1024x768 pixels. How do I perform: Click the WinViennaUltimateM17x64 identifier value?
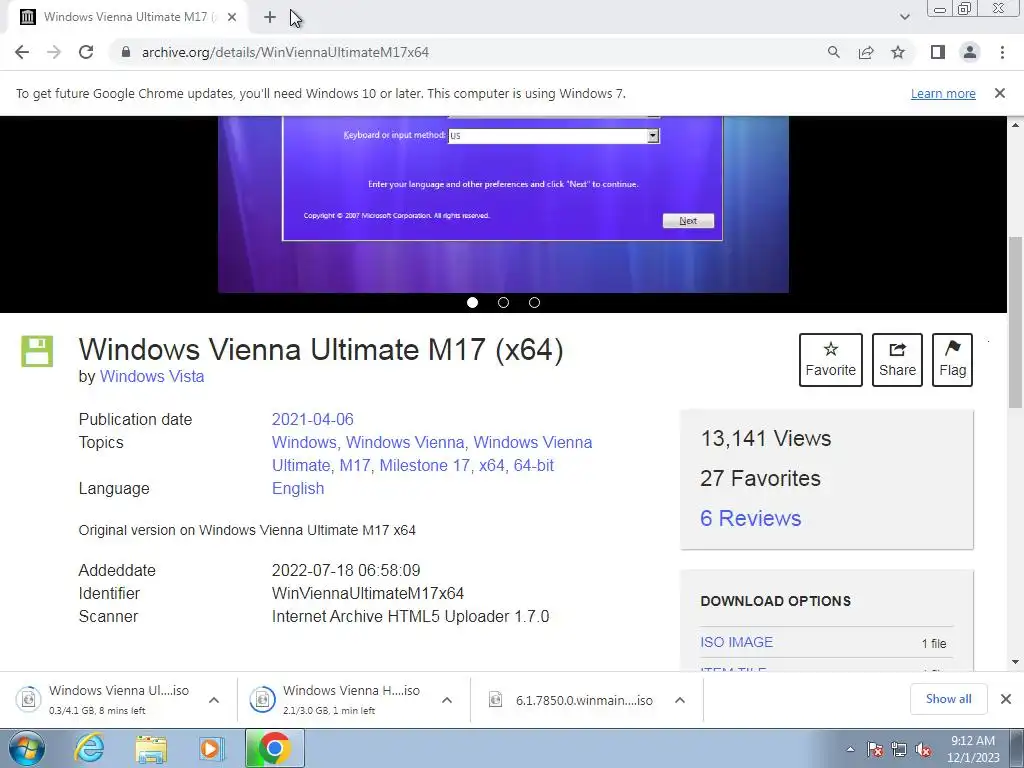coord(368,594)
